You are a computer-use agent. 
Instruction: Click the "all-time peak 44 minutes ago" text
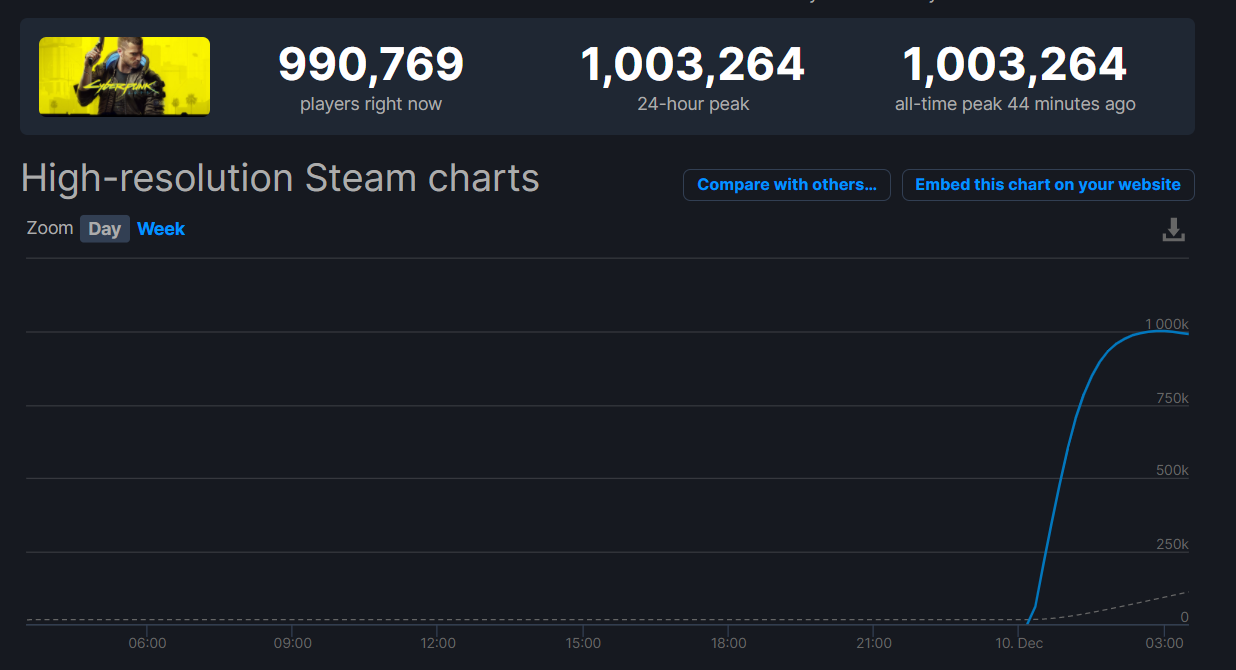pyautogui.click(x=1014, y=104)
